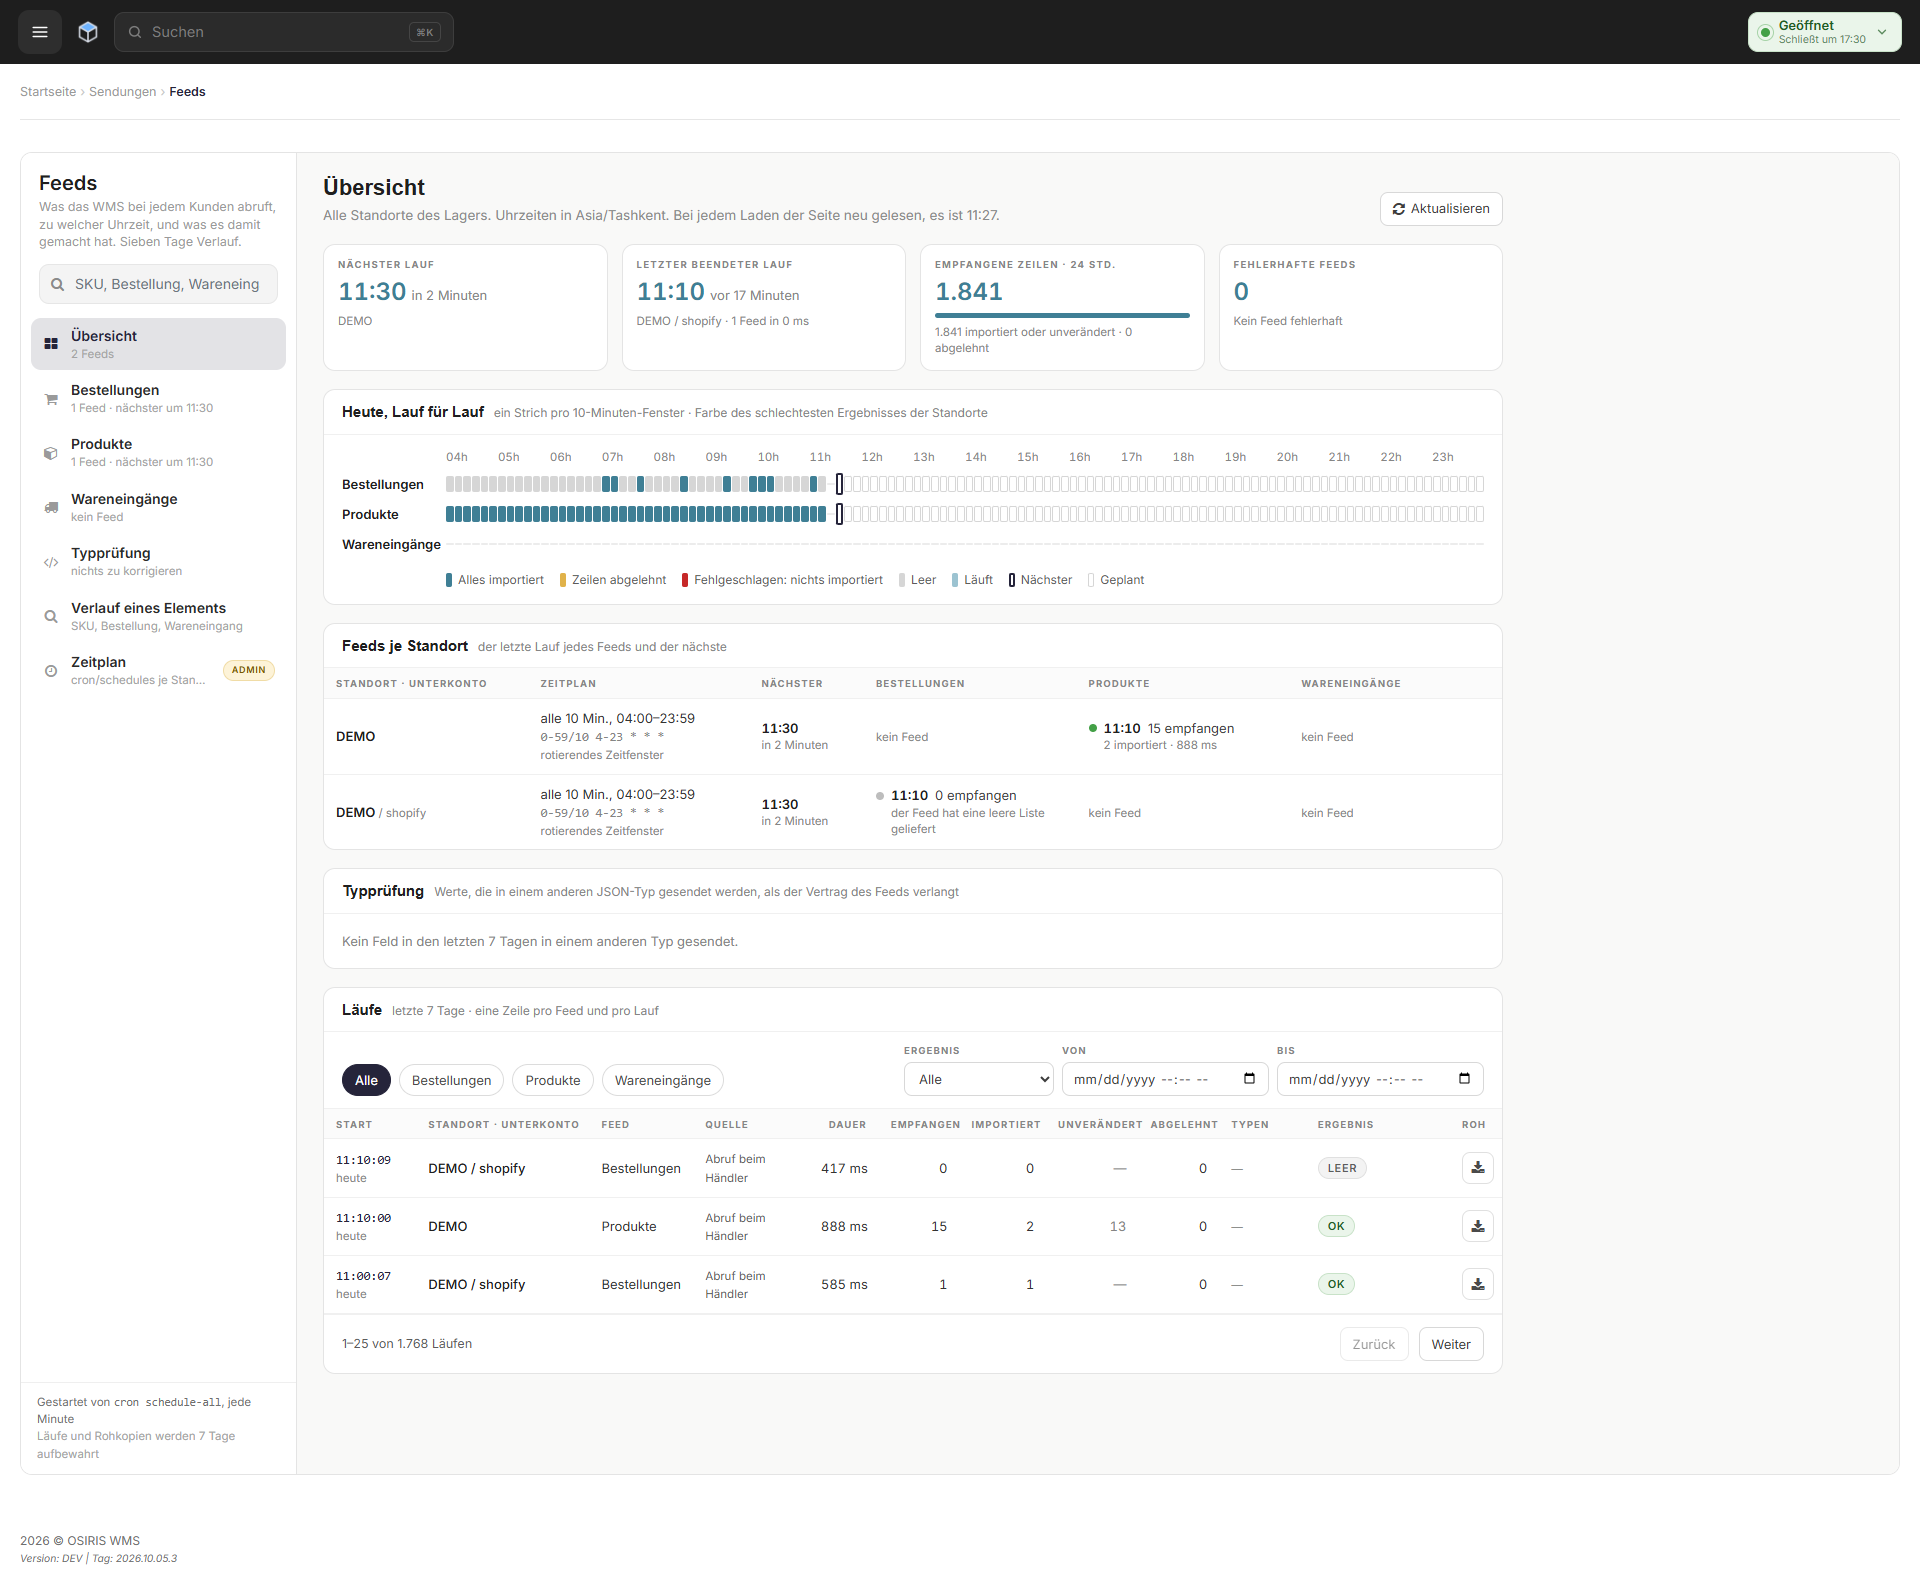Image resolution: width=1920 pixels, height=1572 pixels.
Task: Click the Sendungen breadcrumb link
Action: pos(122,92)
